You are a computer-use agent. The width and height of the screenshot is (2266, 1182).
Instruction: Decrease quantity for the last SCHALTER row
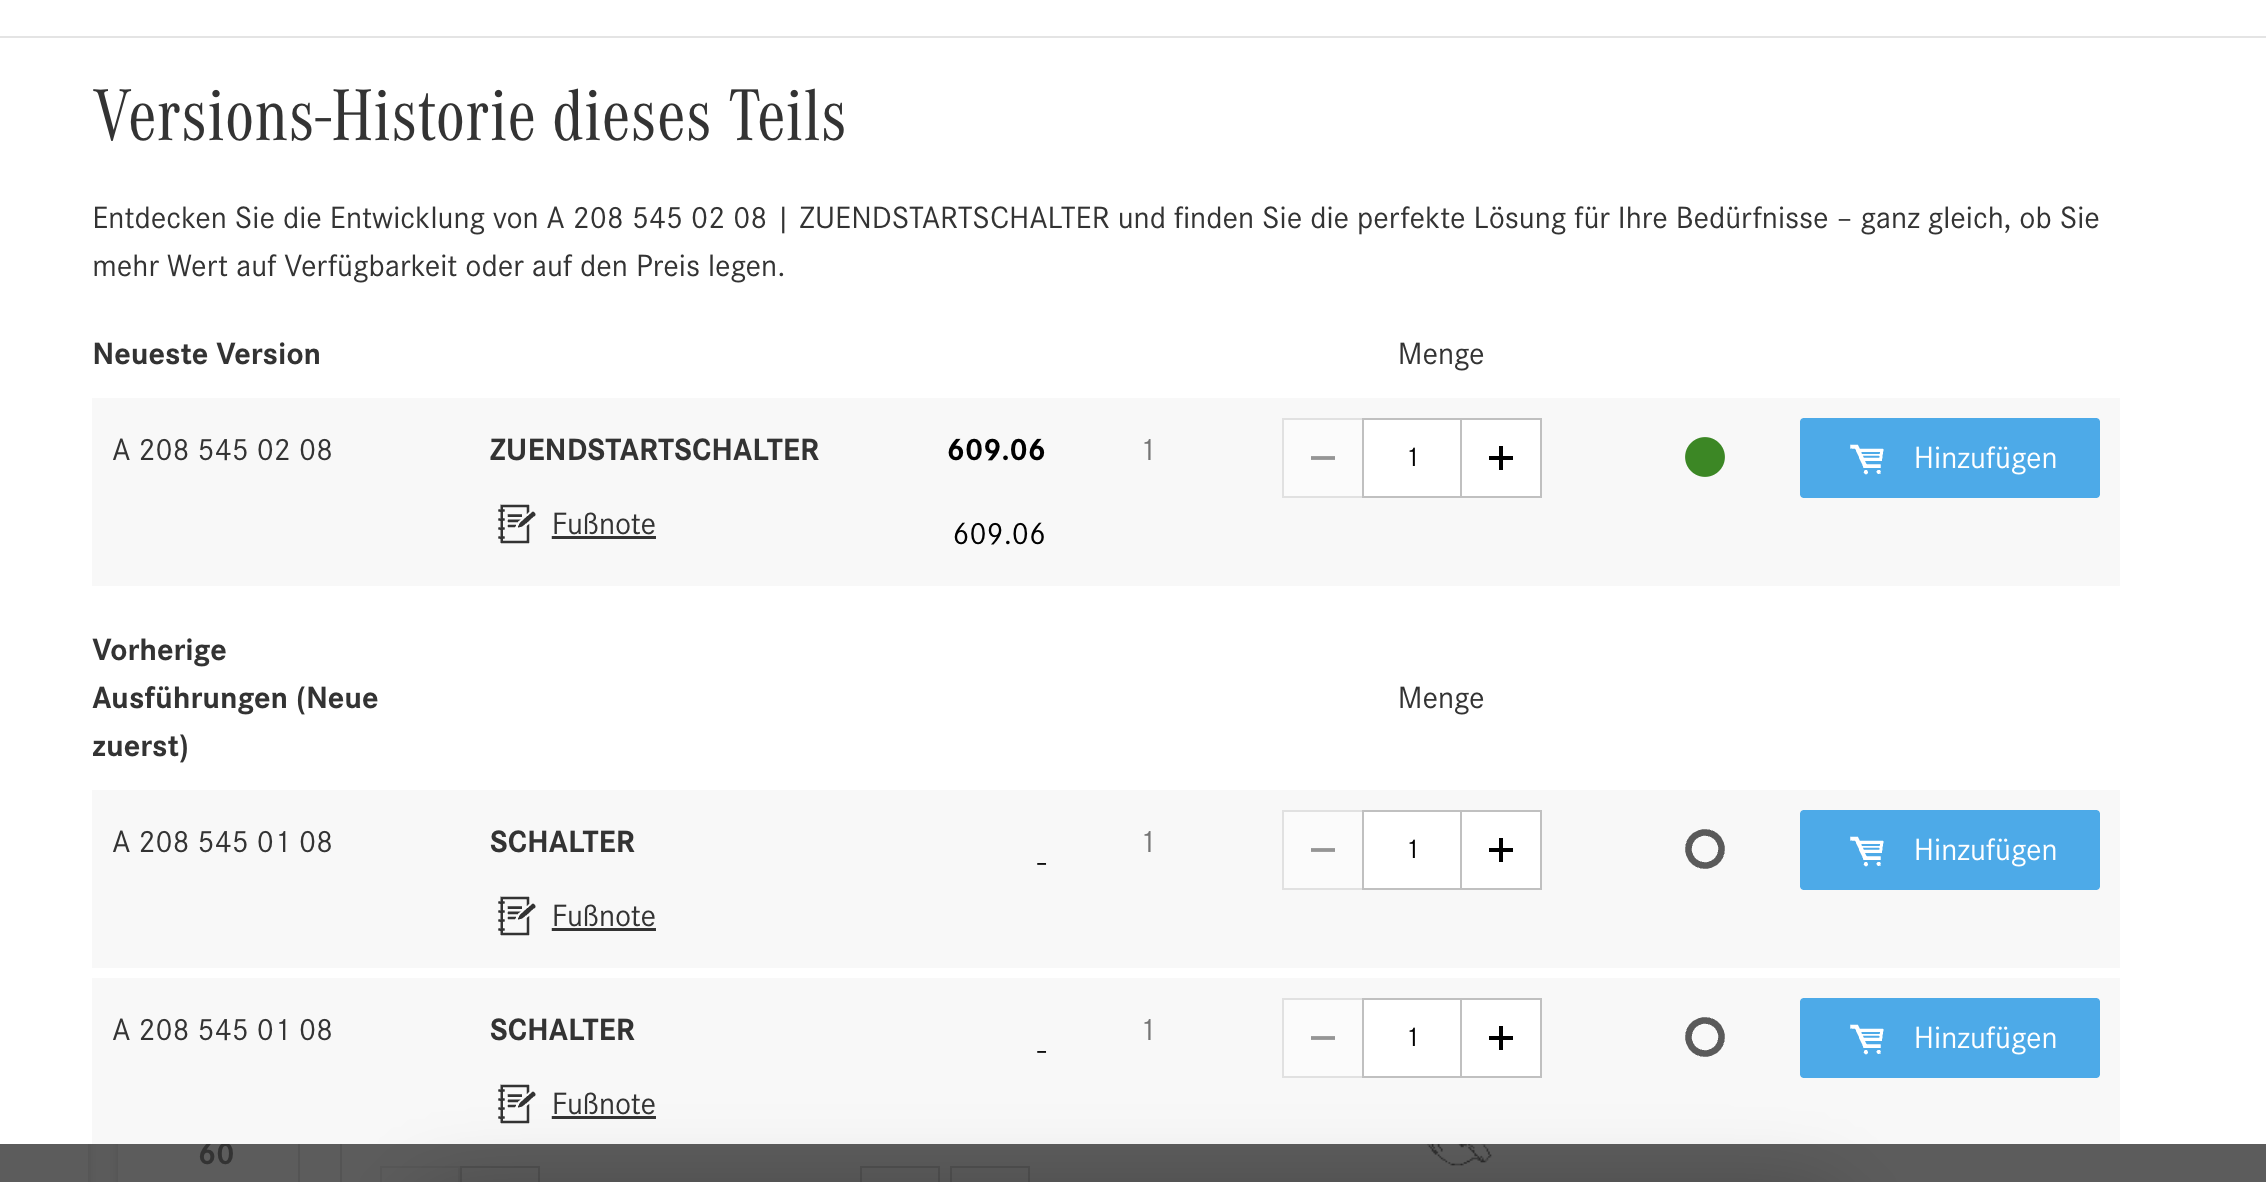click(x=1323, y=1038)
